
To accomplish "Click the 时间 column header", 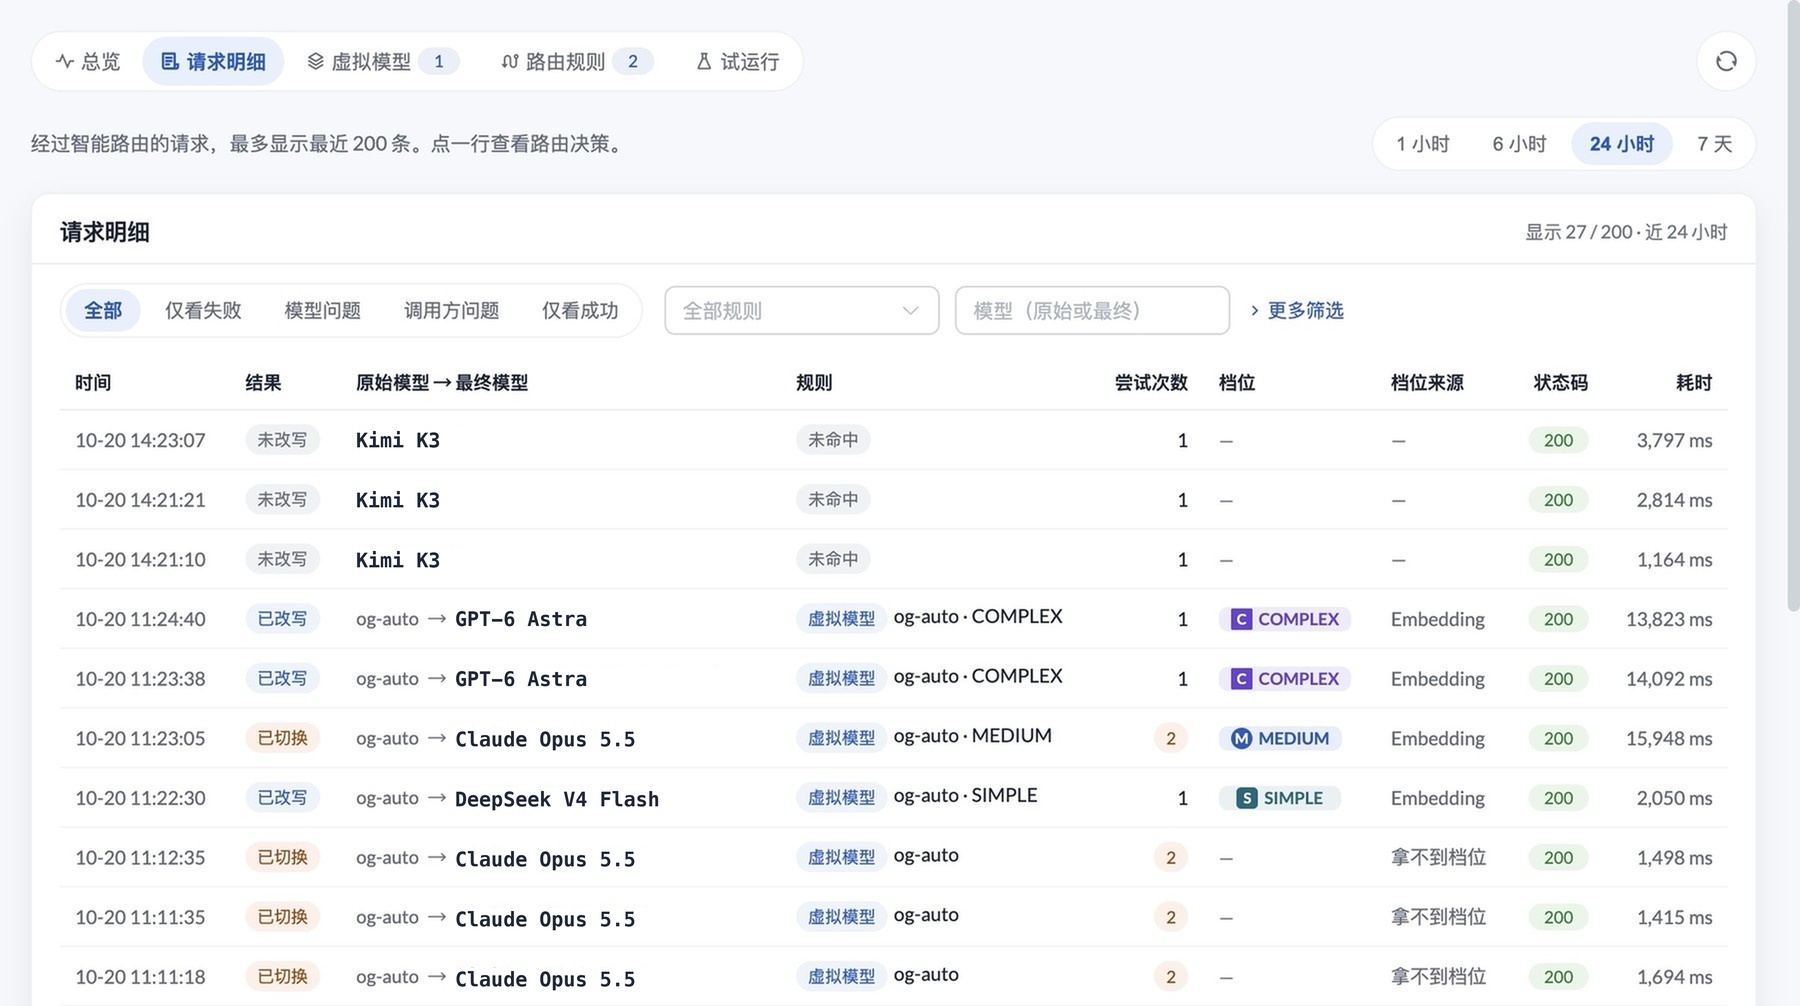I will (x=93, y=382).
